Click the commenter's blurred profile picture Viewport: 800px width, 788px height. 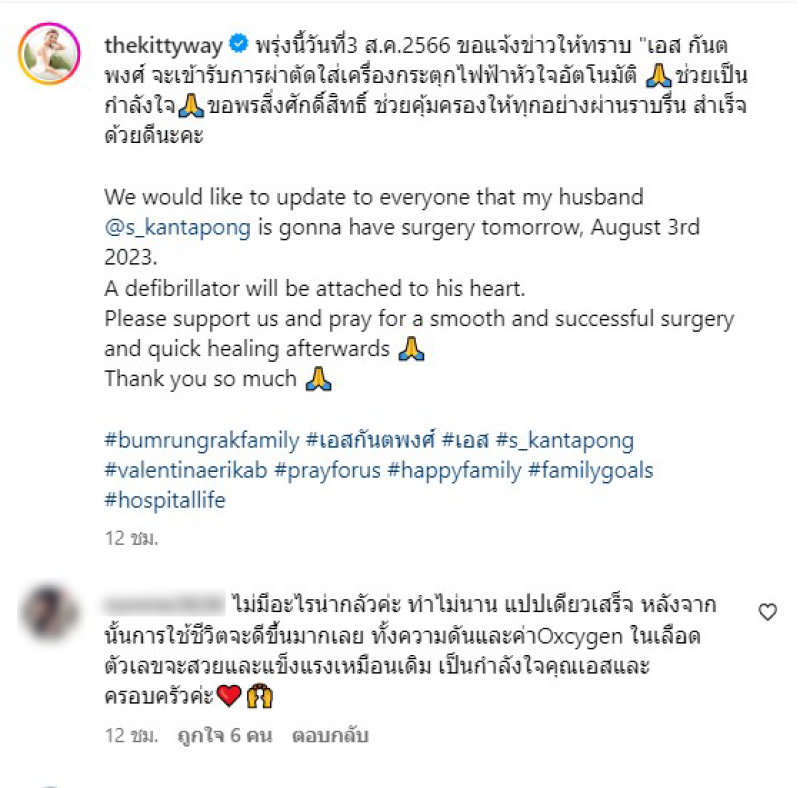(x=48, y=612)
